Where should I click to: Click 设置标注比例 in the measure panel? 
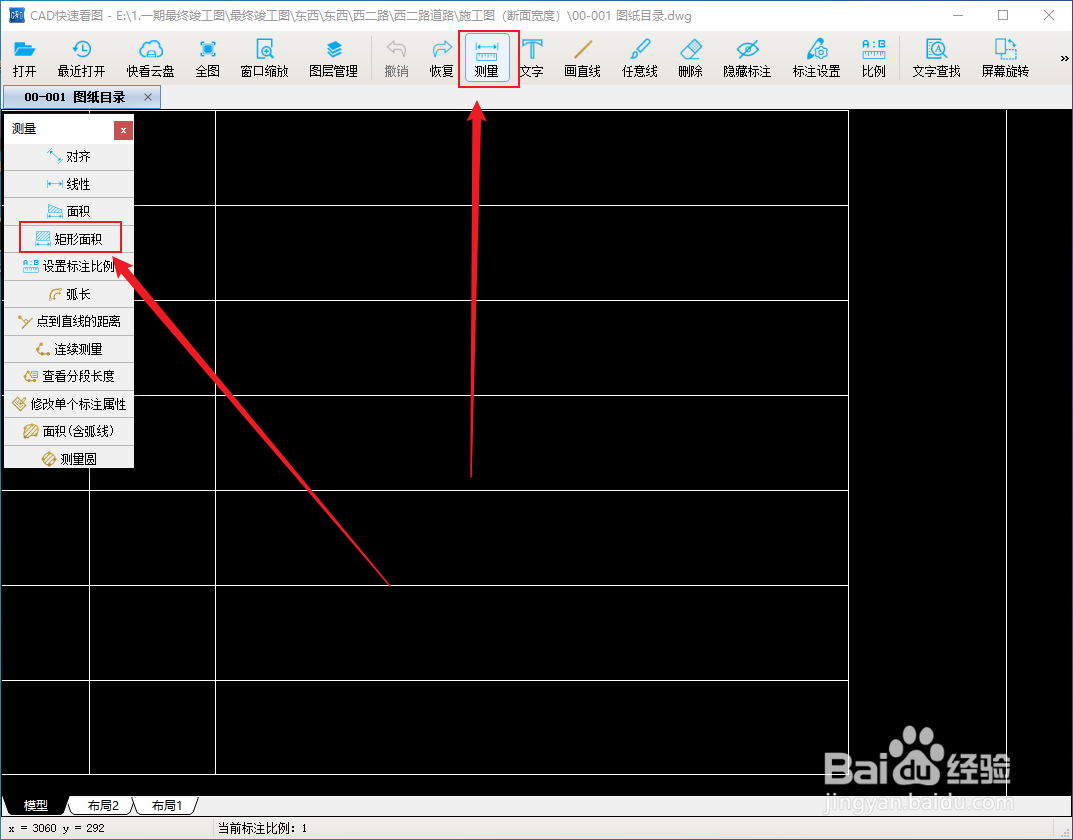point(69,266)
